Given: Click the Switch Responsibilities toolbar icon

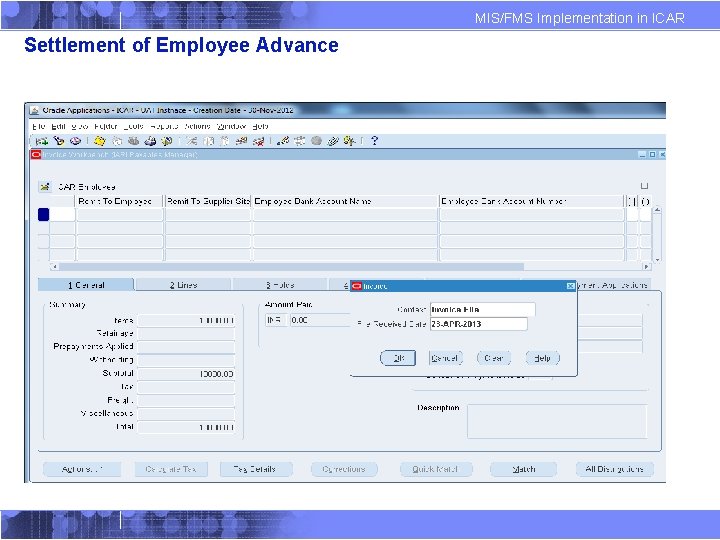Looking at the screenshot, I should [x=134, y=141].
